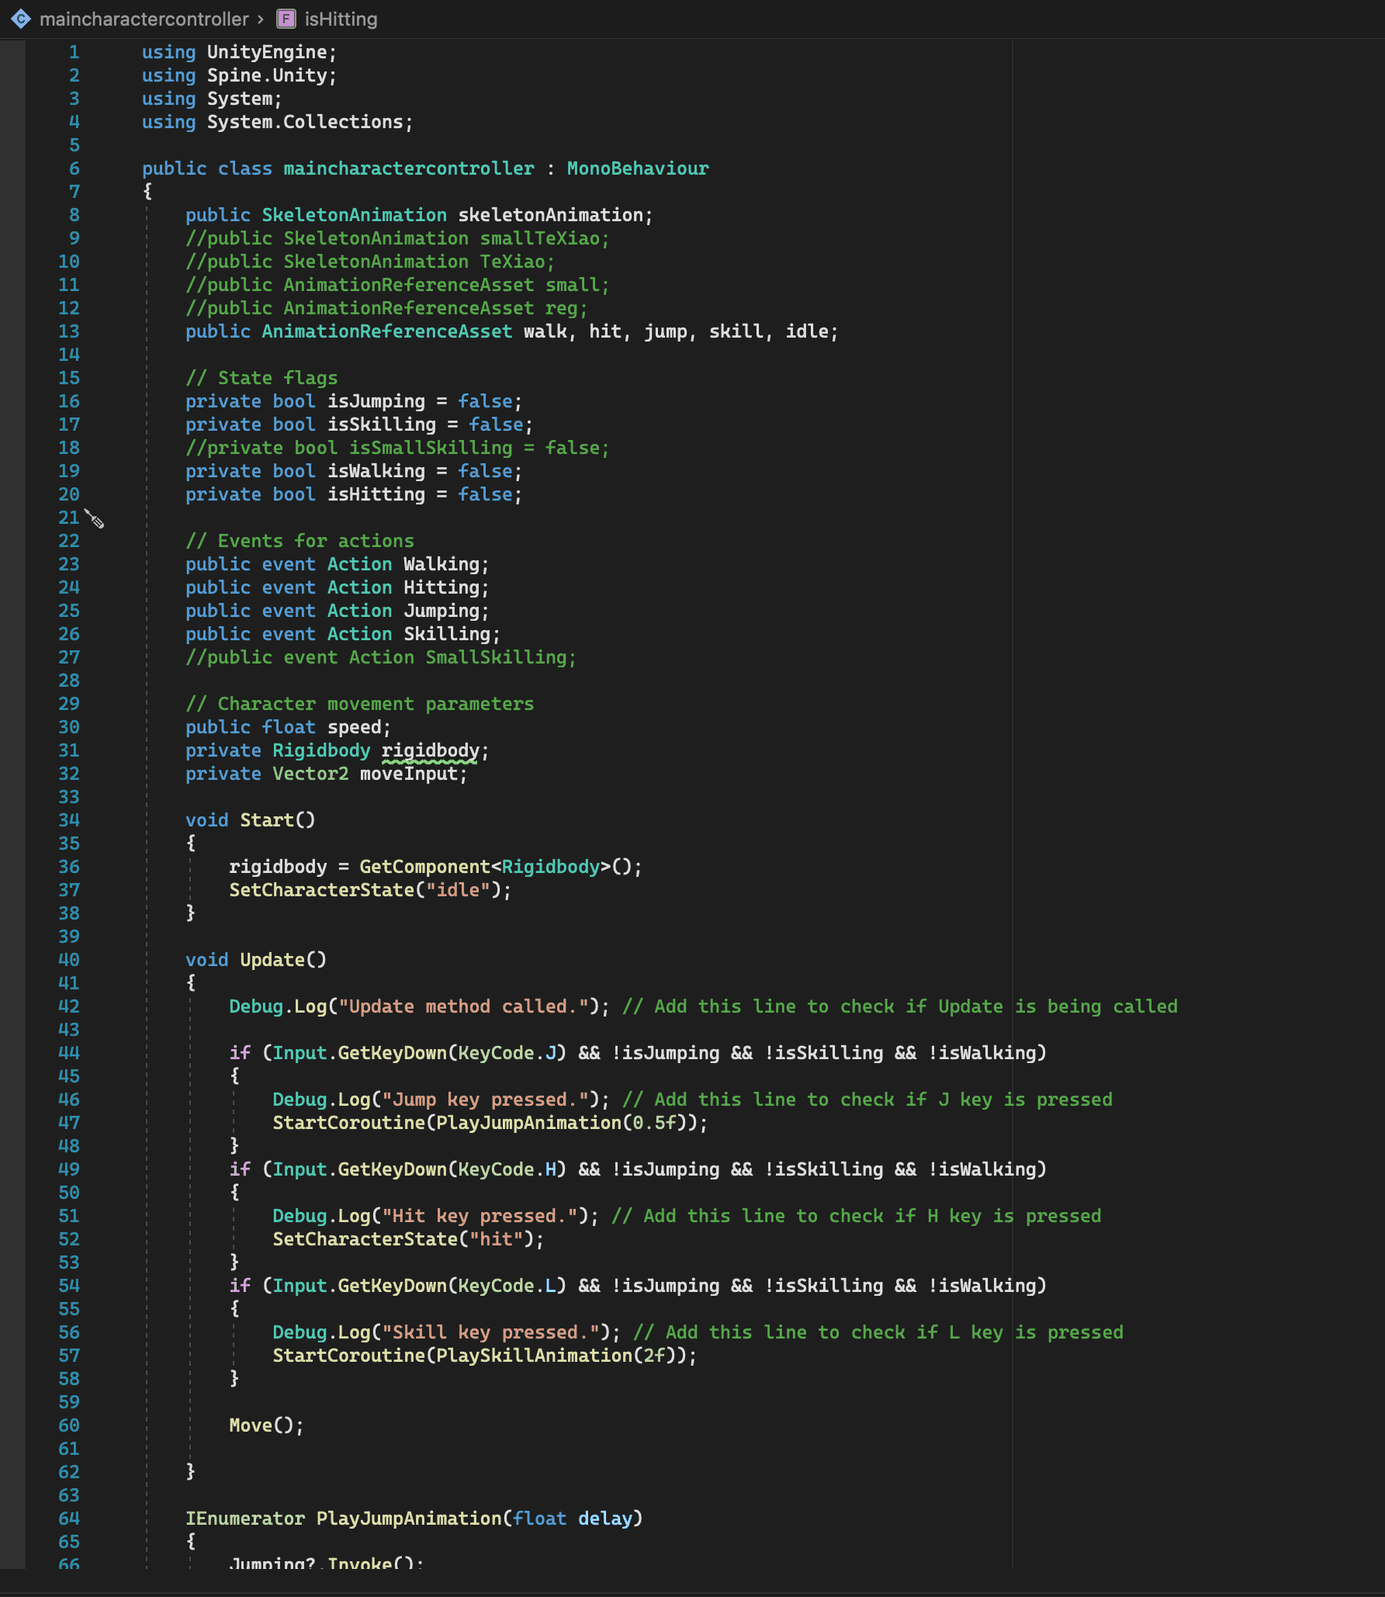Screen dimensions: 1385x1597
Task: Click 'speed' field on line 30
Action: tap(355, 728)
